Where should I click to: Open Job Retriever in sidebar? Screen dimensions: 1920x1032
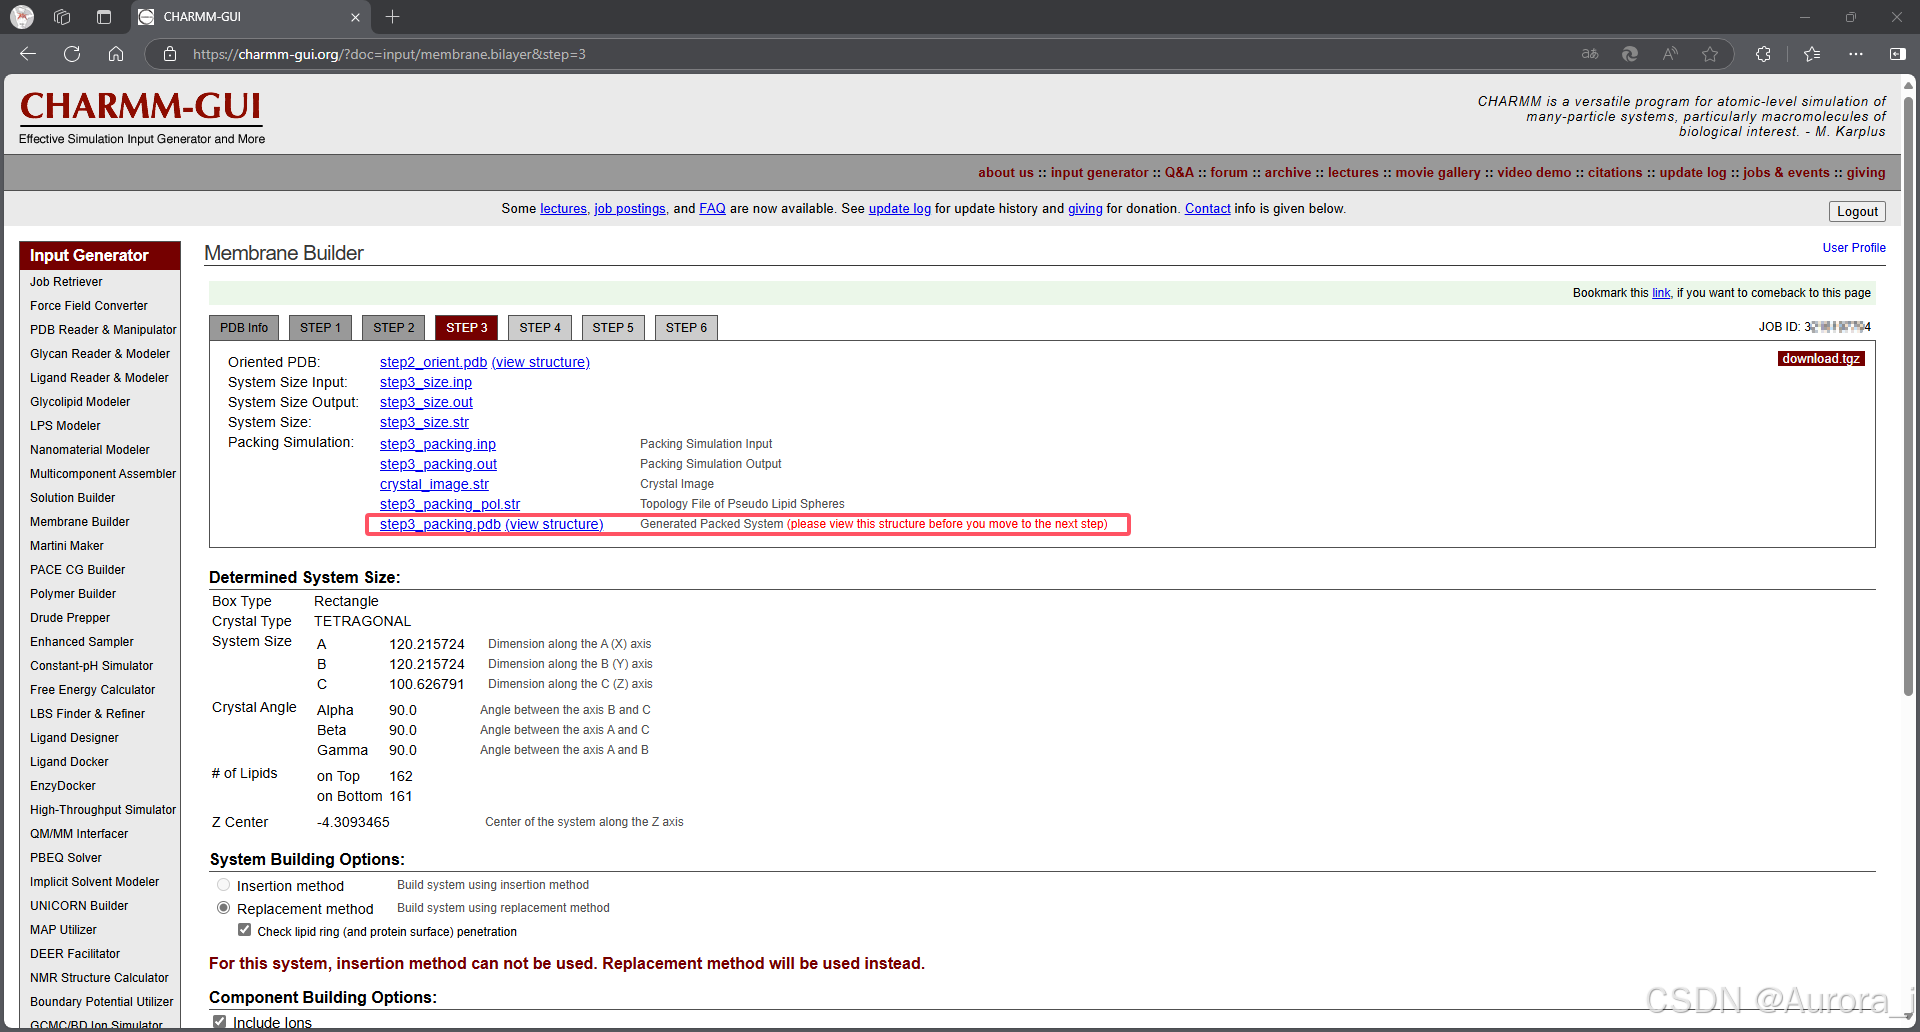66,282
